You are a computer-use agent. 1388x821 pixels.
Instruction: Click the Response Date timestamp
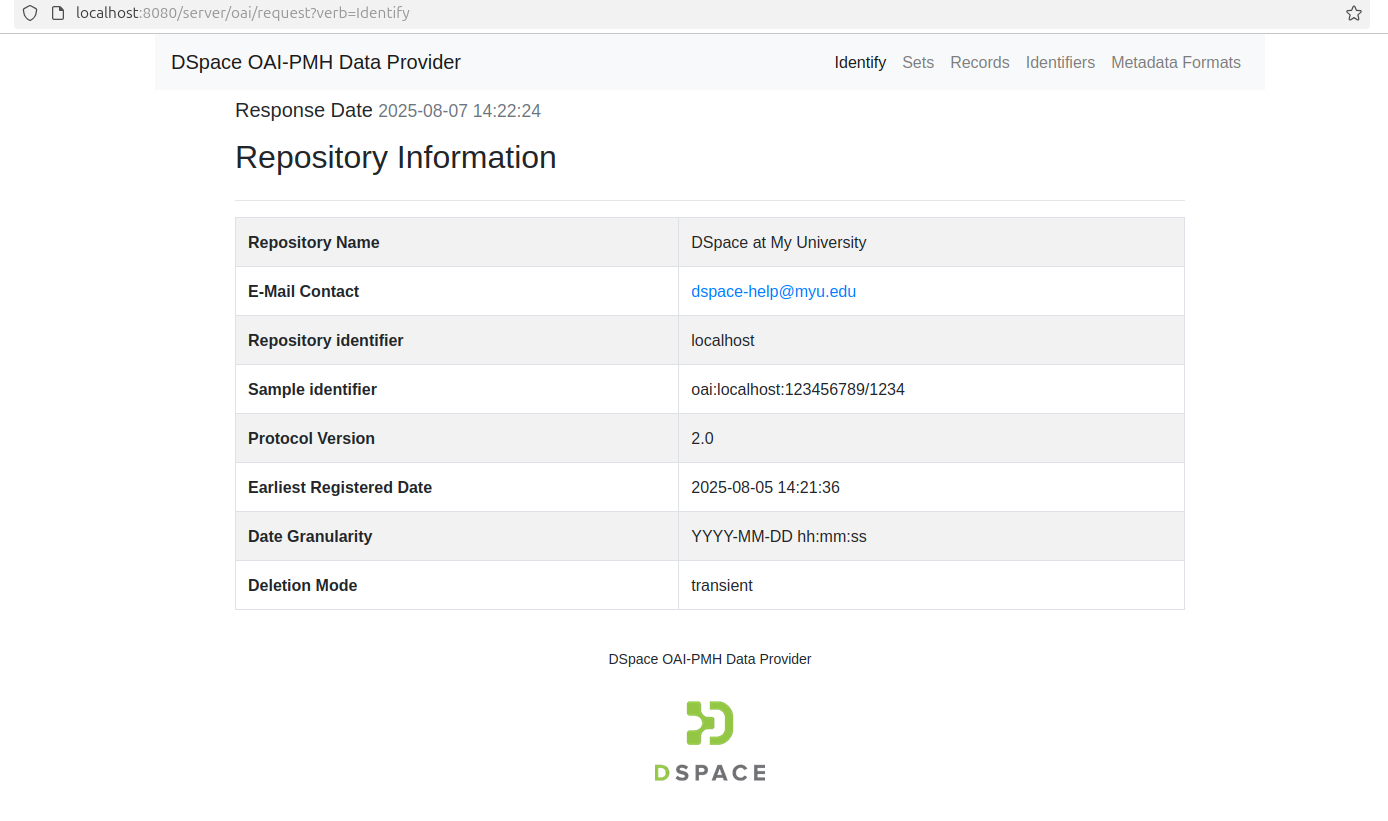(x=459, y=111)
